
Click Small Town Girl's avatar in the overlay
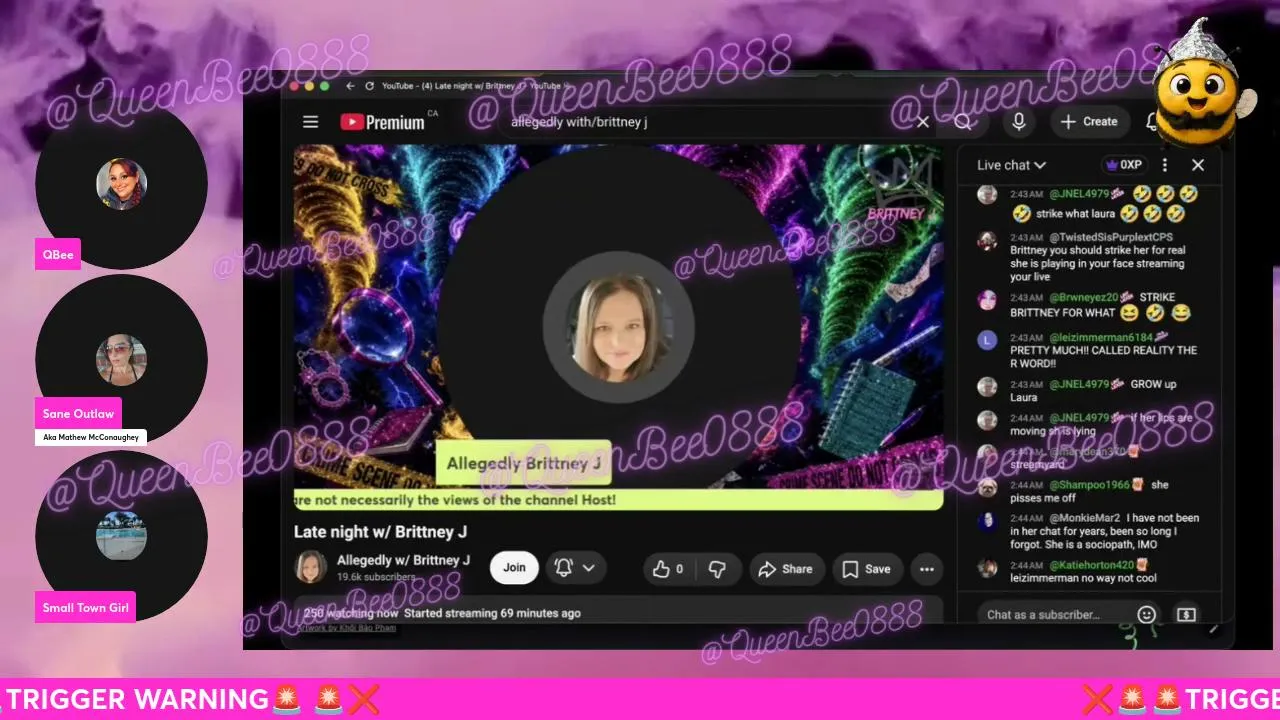pos(121,536)
